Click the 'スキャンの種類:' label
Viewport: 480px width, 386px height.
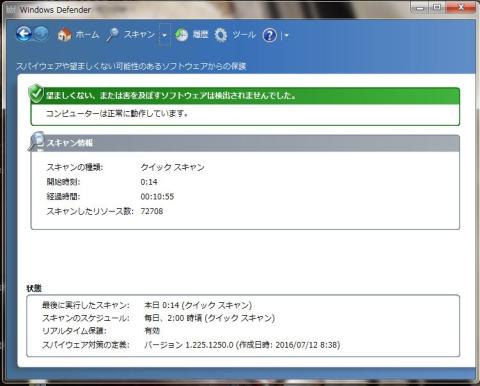[75, 167]
